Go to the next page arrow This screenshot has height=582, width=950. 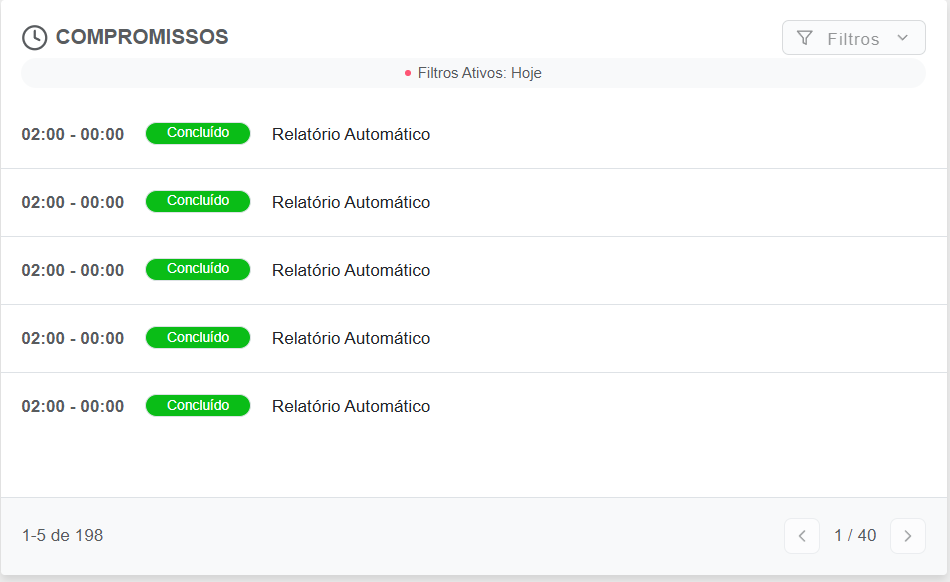point(908,536)
